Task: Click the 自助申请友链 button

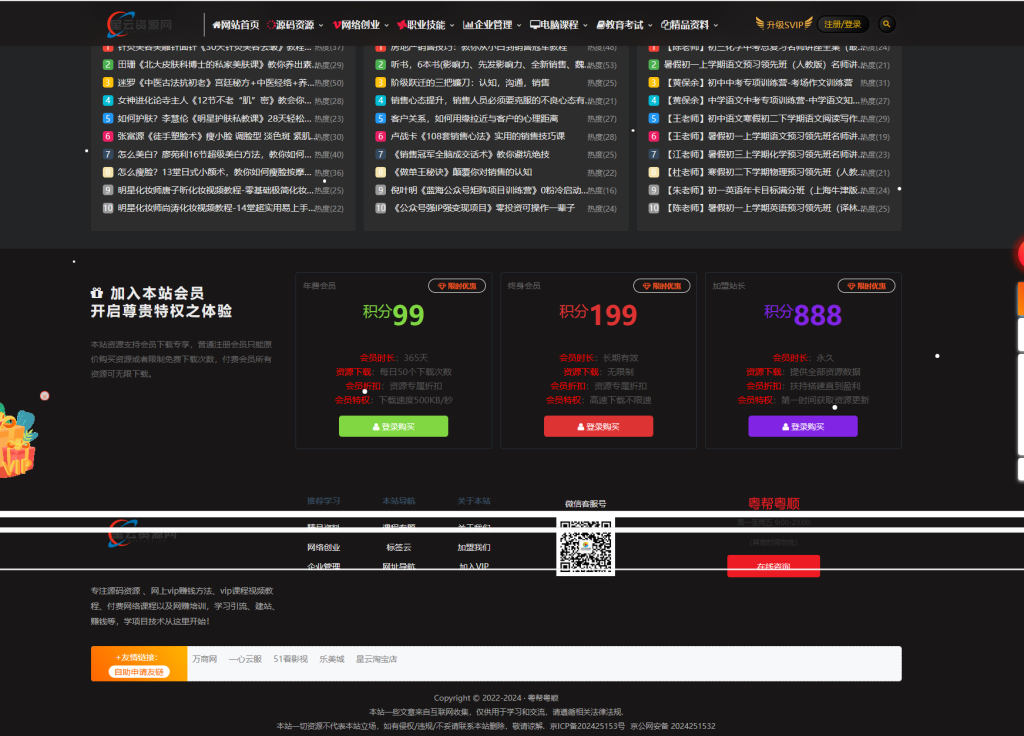Action: 138,672
